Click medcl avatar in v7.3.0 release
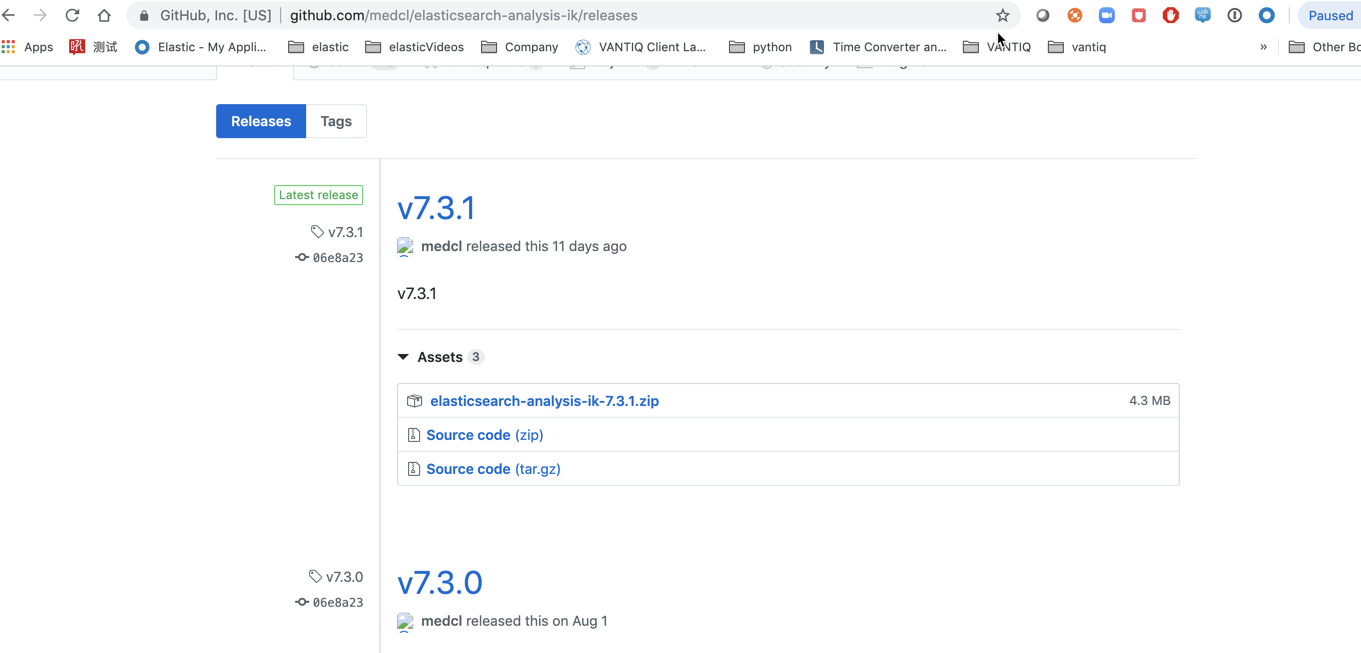Viewport: 1361px width, 653px height. 405,622
